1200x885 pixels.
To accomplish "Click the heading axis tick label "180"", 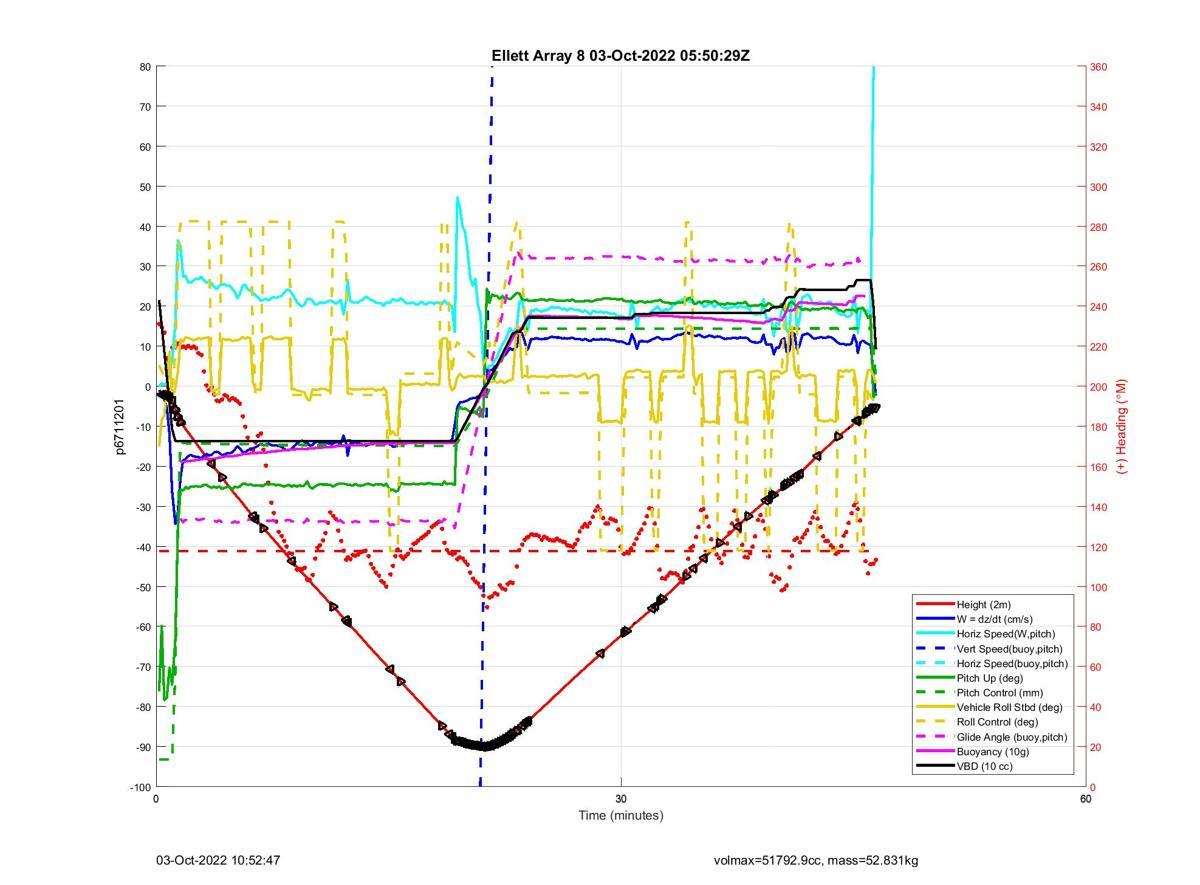I will [1098, 427].
